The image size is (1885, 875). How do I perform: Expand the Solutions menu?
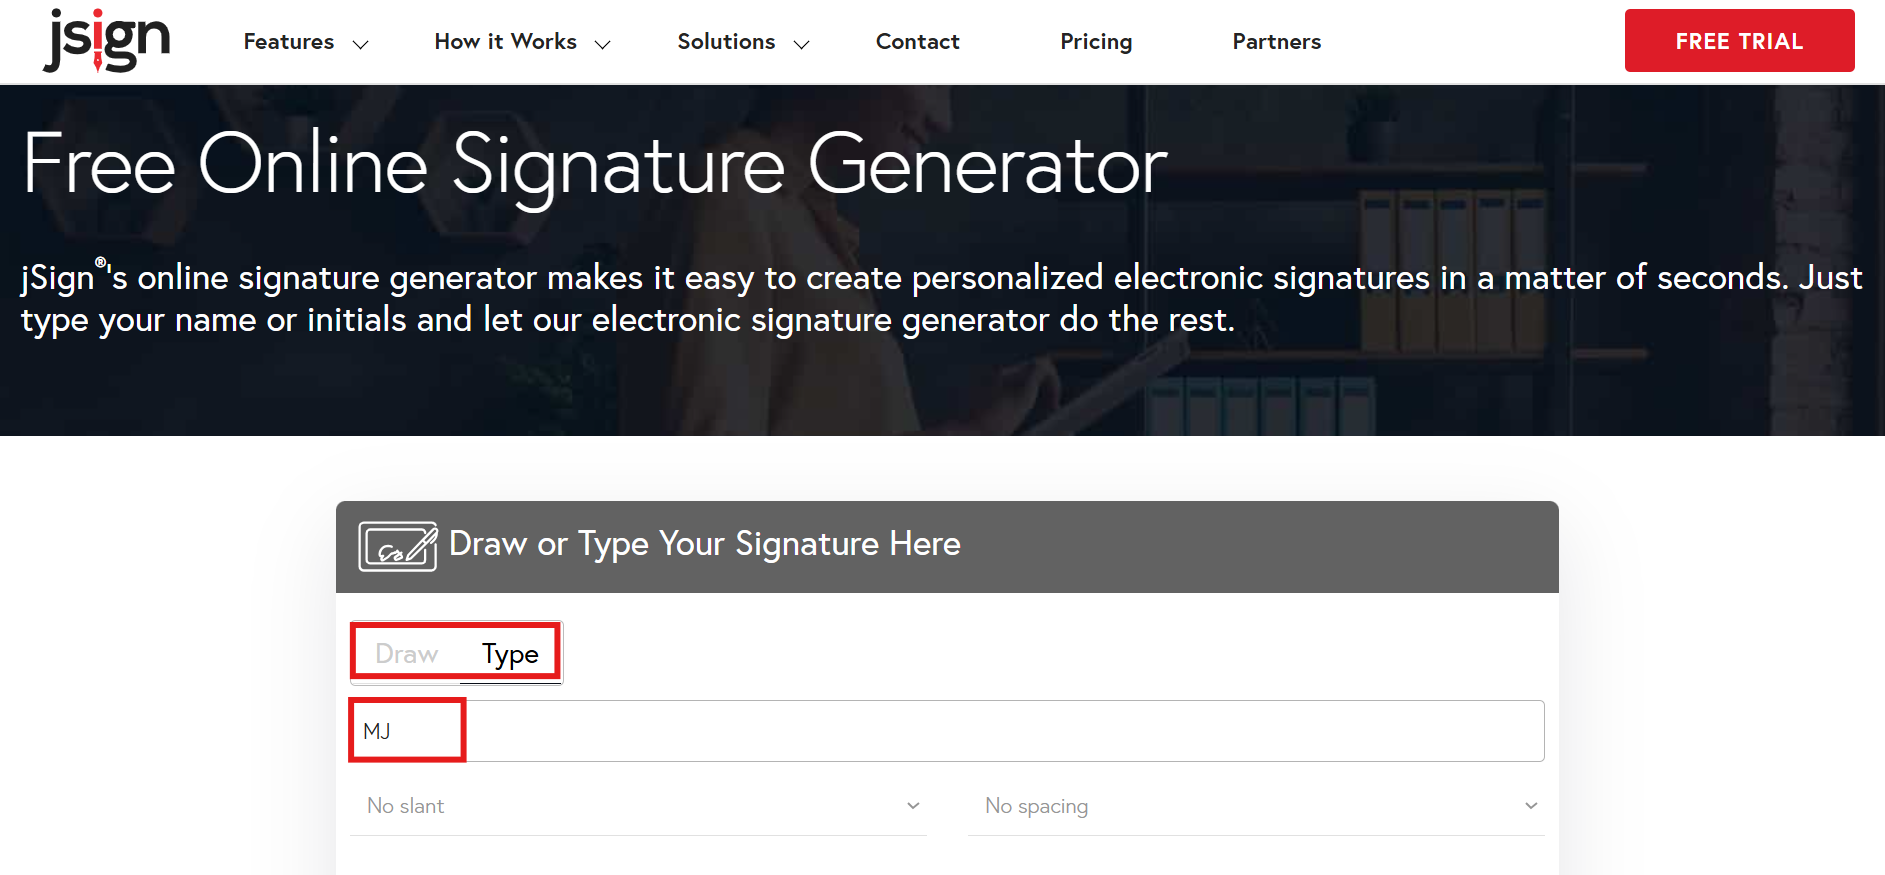pos(726,42)
